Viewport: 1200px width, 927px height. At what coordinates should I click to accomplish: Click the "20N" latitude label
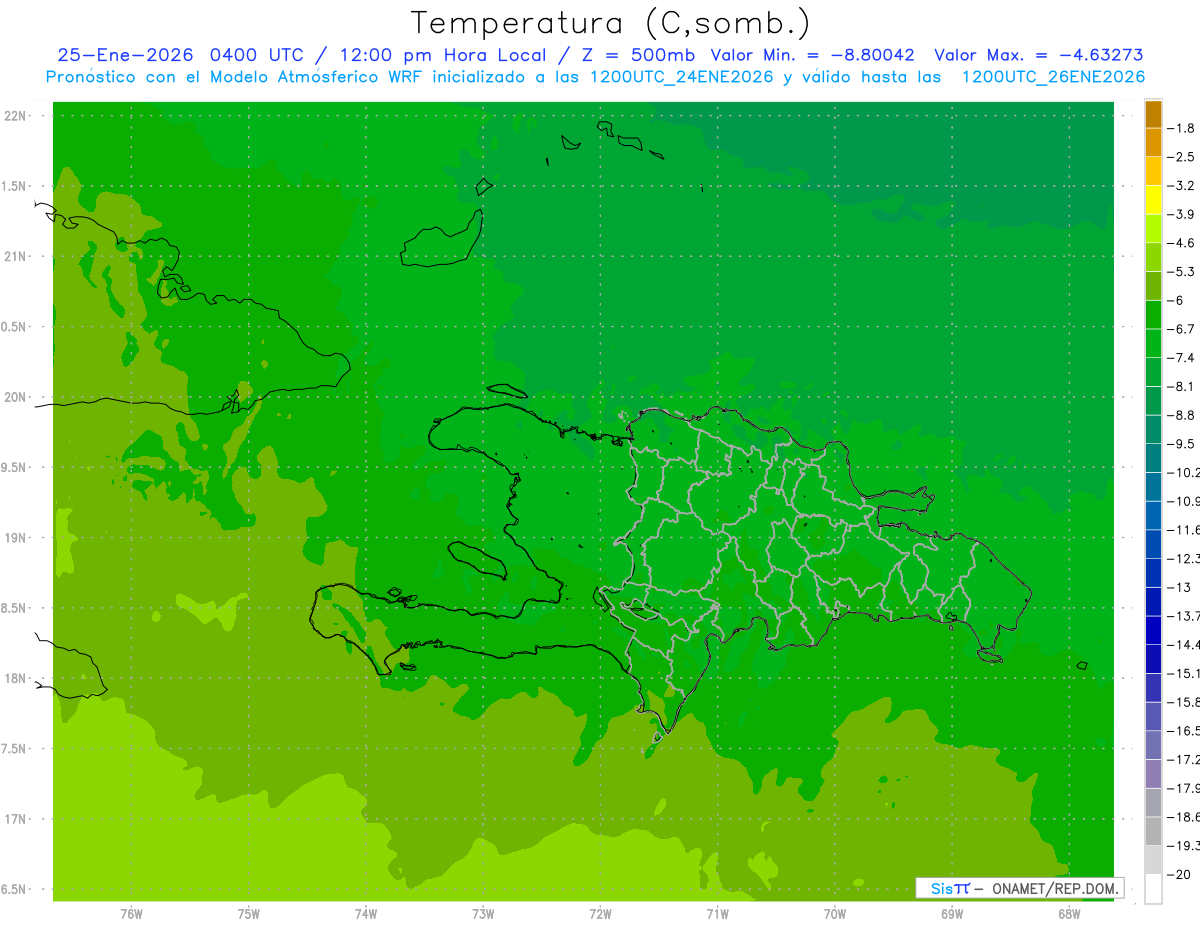16,397
